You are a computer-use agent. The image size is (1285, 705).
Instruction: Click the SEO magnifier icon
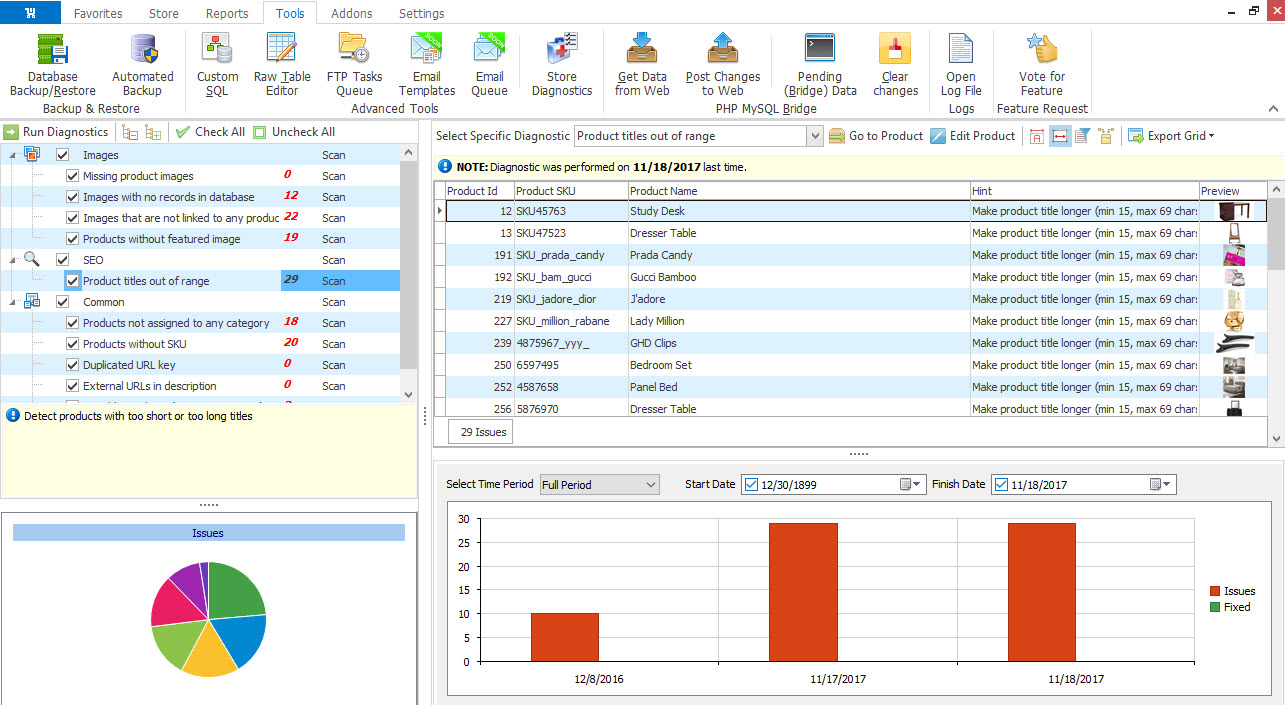[x=32, y=259]
